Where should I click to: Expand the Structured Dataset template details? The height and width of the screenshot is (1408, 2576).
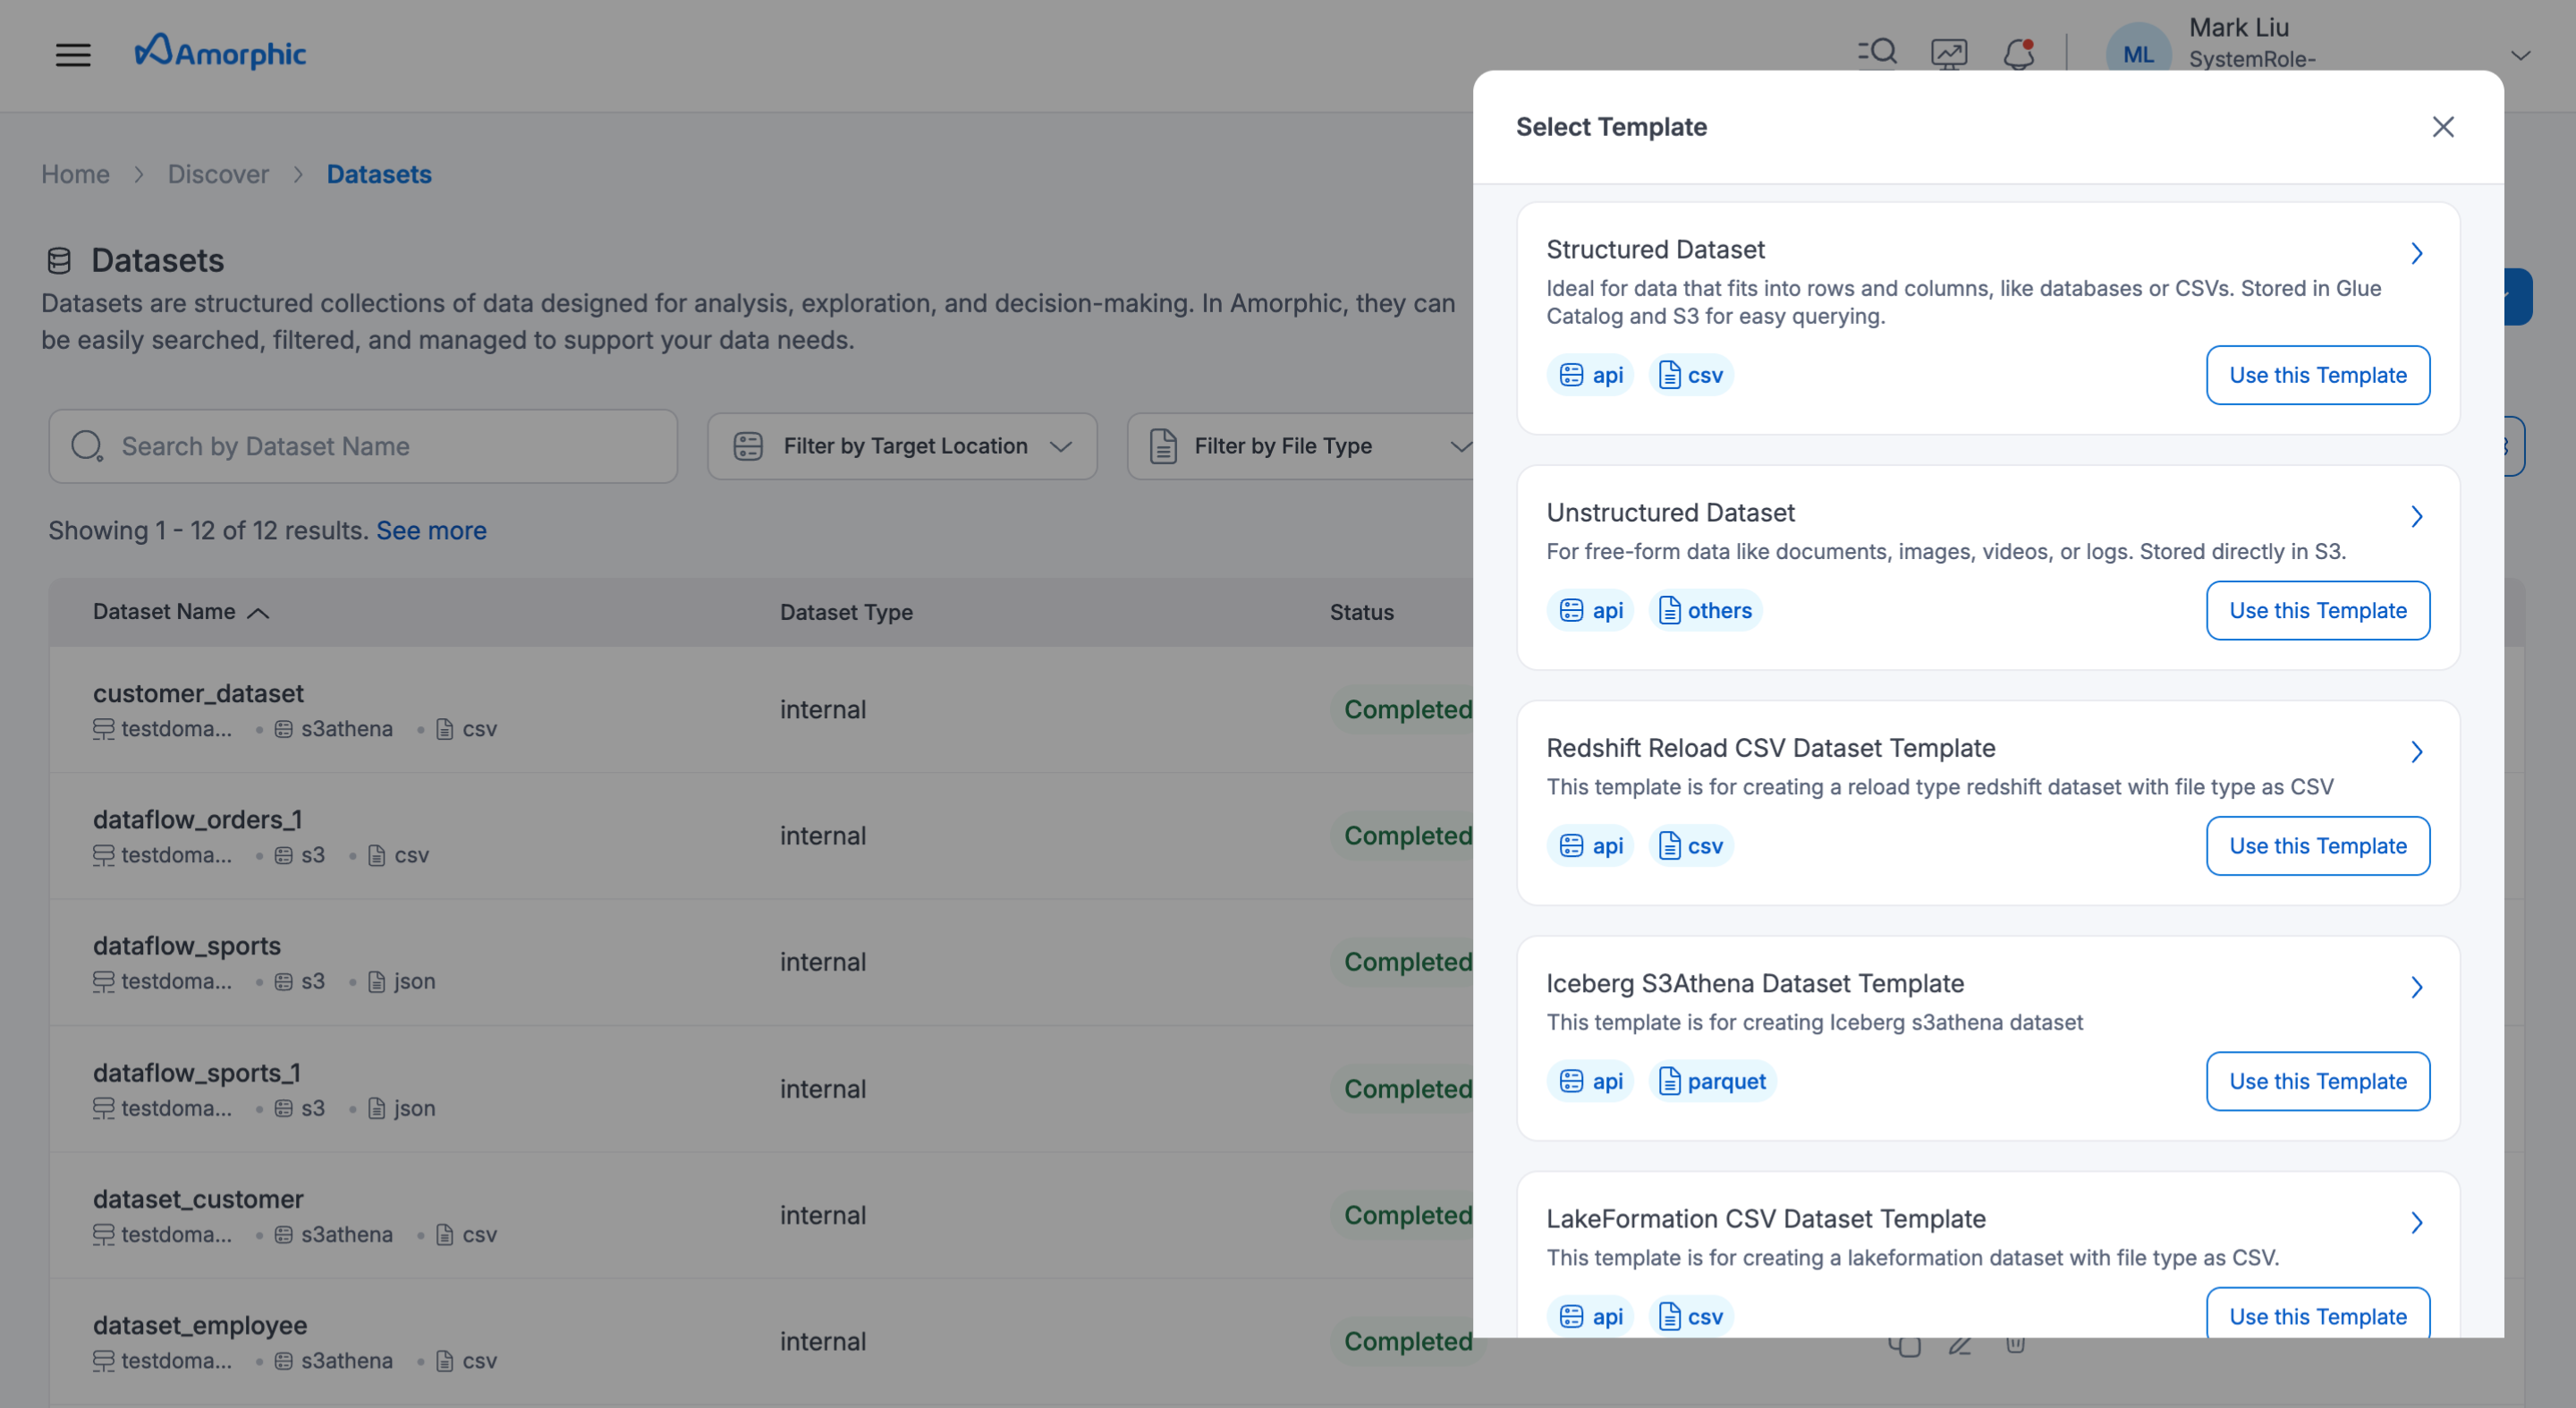pos(2416,253)
